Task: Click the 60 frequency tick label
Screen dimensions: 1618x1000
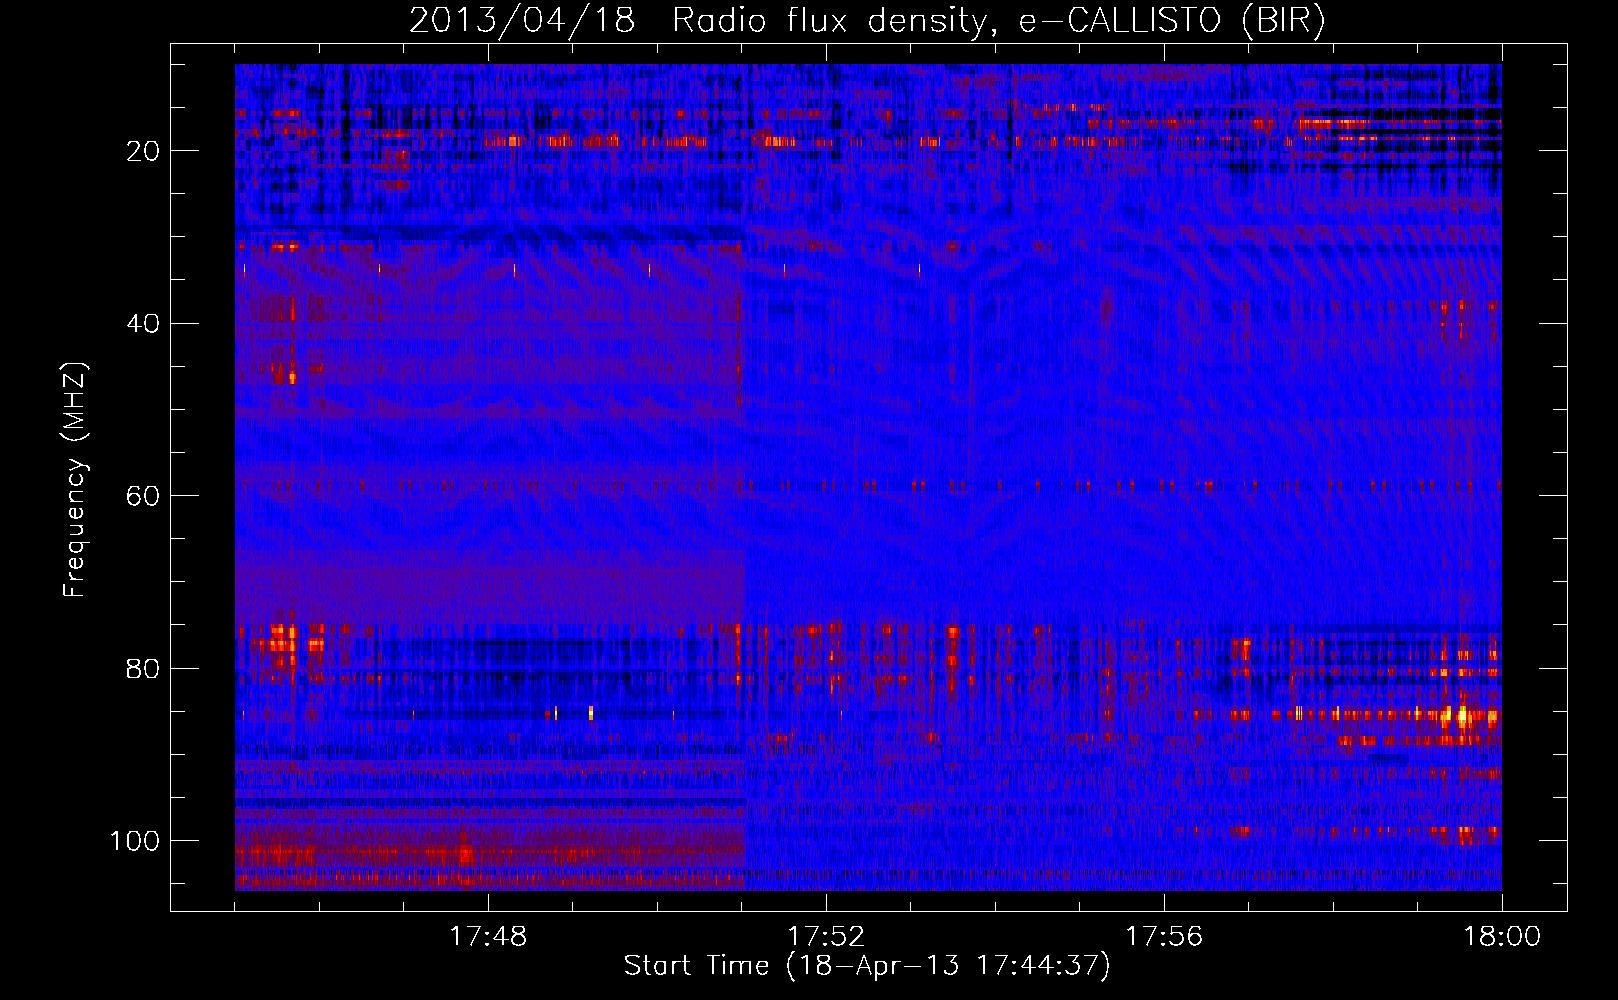Action: (x=143, y=496)
